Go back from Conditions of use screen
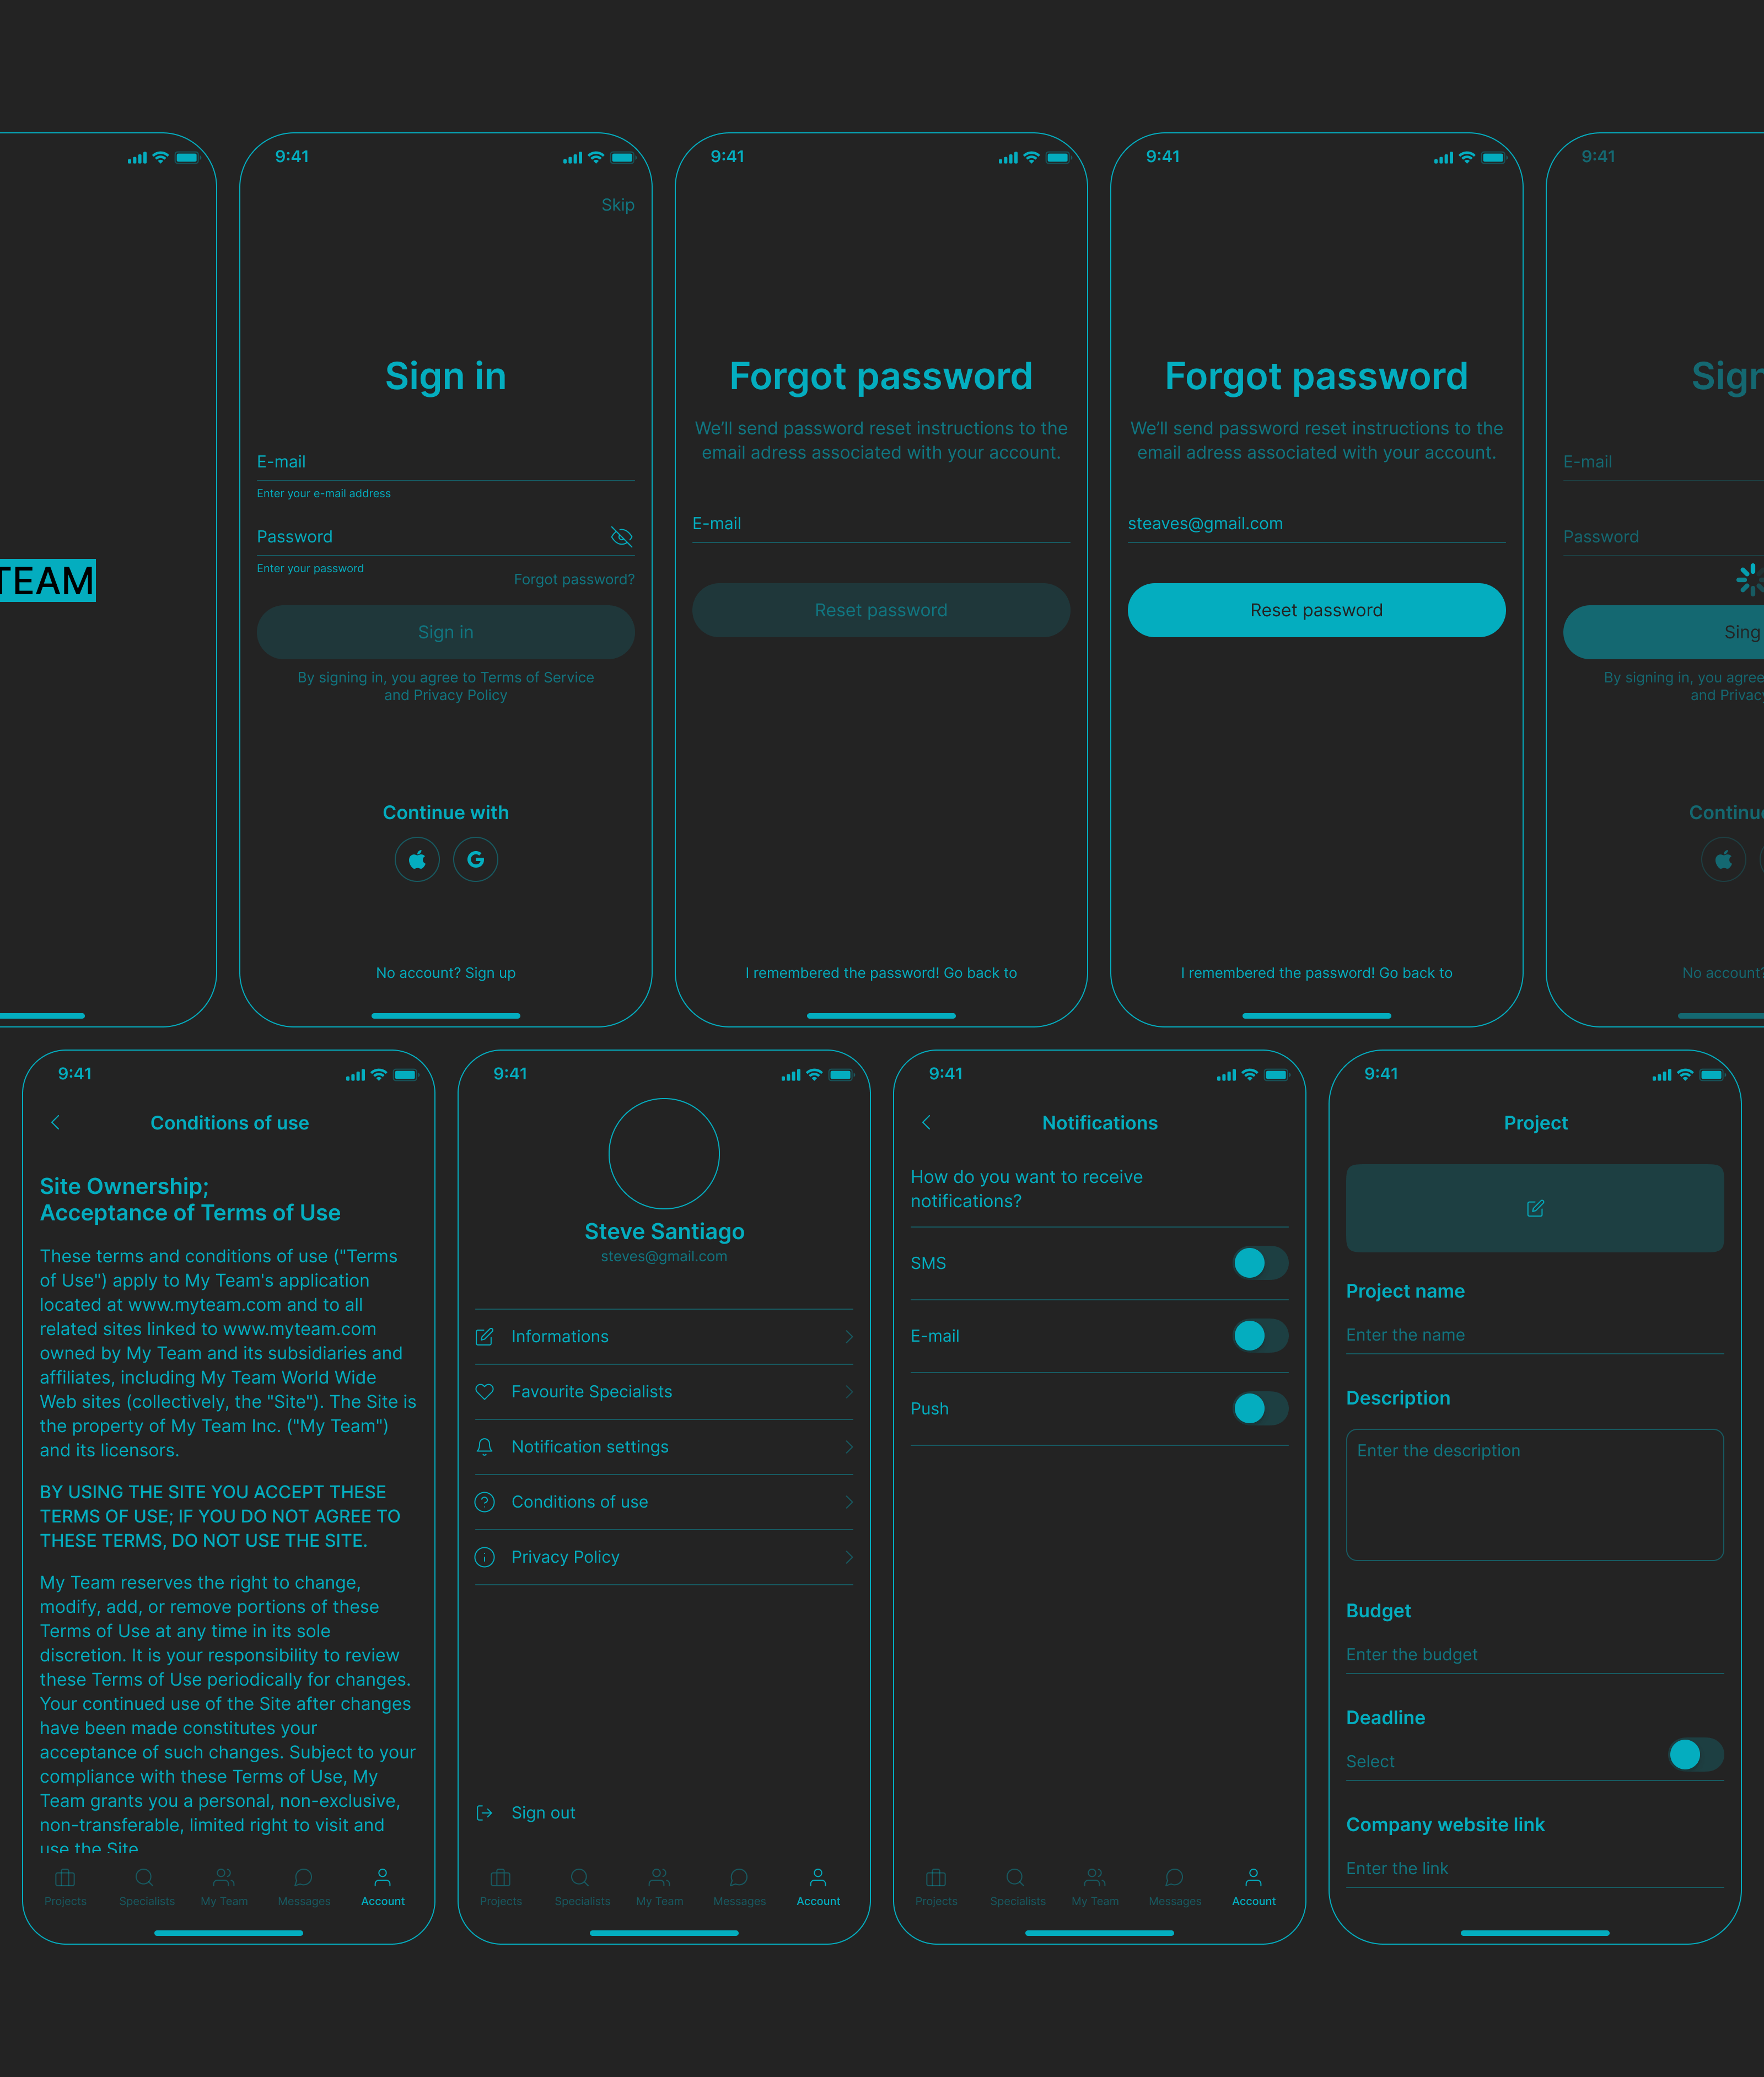The width and height of the screenshot is (1764, 2077). click(x=55, y=1122)
